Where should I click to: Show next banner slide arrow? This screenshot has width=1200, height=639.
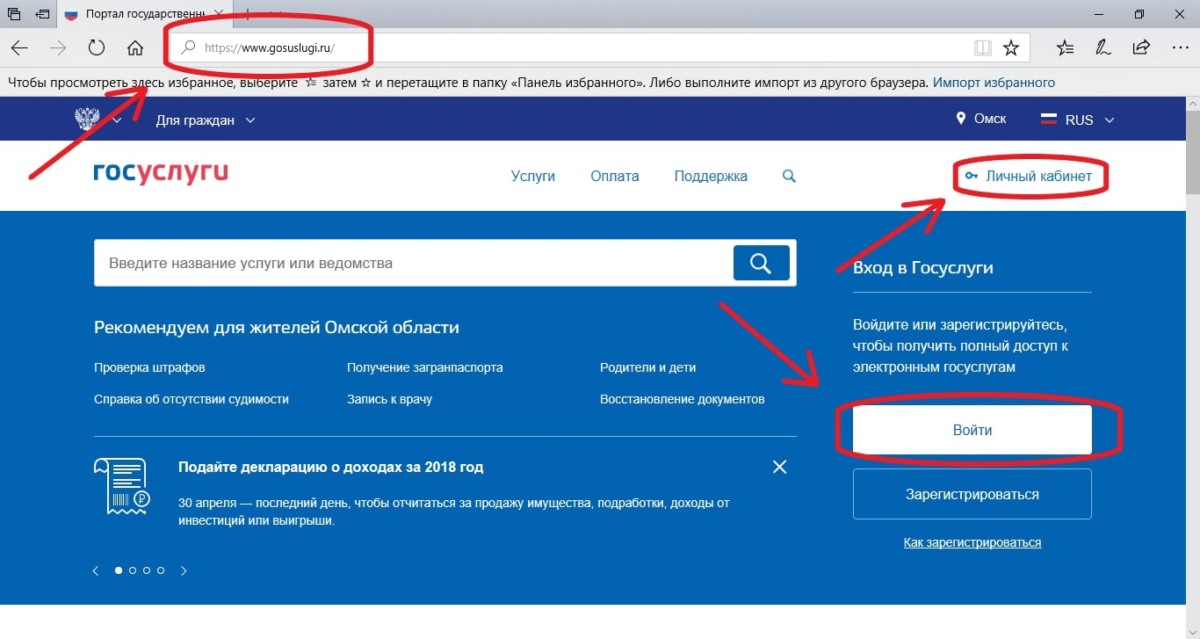pos(184,571)
